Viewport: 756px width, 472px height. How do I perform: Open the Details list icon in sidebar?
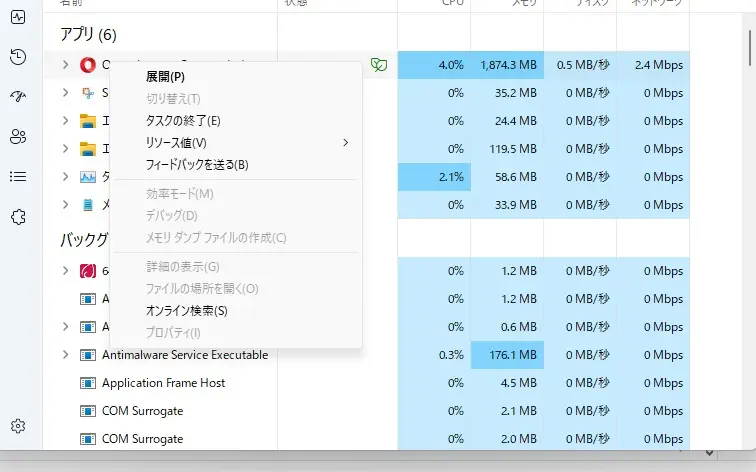click(17, 177)
